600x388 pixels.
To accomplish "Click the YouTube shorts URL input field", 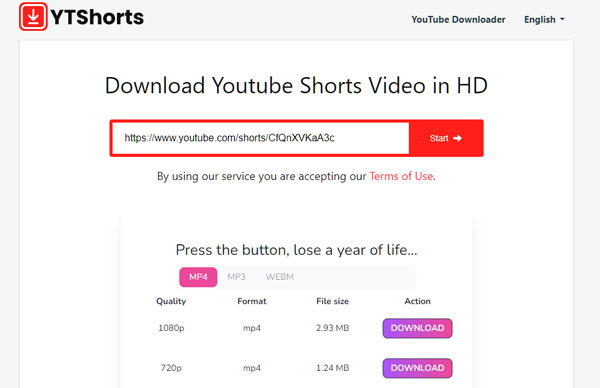I will pos(261,138).
